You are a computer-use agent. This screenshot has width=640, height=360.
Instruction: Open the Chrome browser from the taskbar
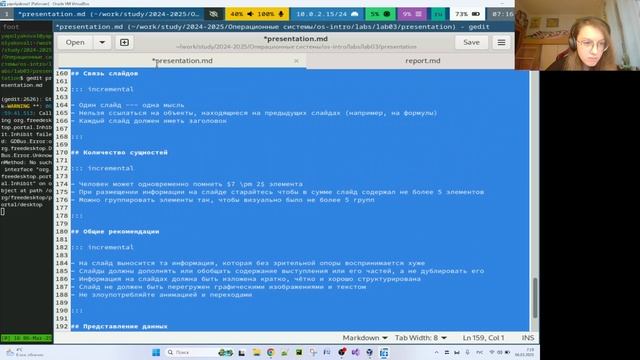[270, 352]
